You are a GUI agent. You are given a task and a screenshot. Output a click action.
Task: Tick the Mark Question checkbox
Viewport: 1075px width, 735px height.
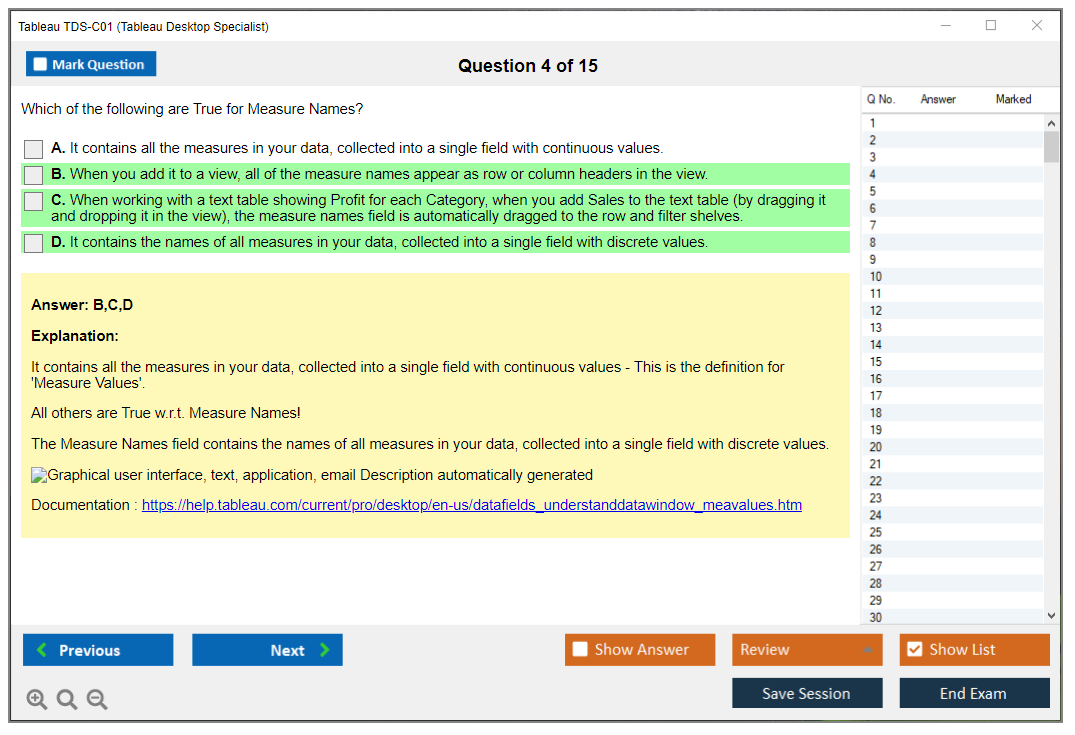(x=41, y=65)
